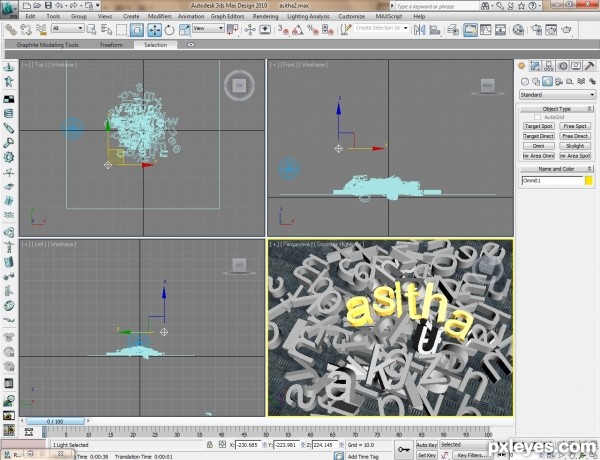600x460 pixels.
Task: Toggle the 3D Snaps button
Action: (x=283, y=29)
